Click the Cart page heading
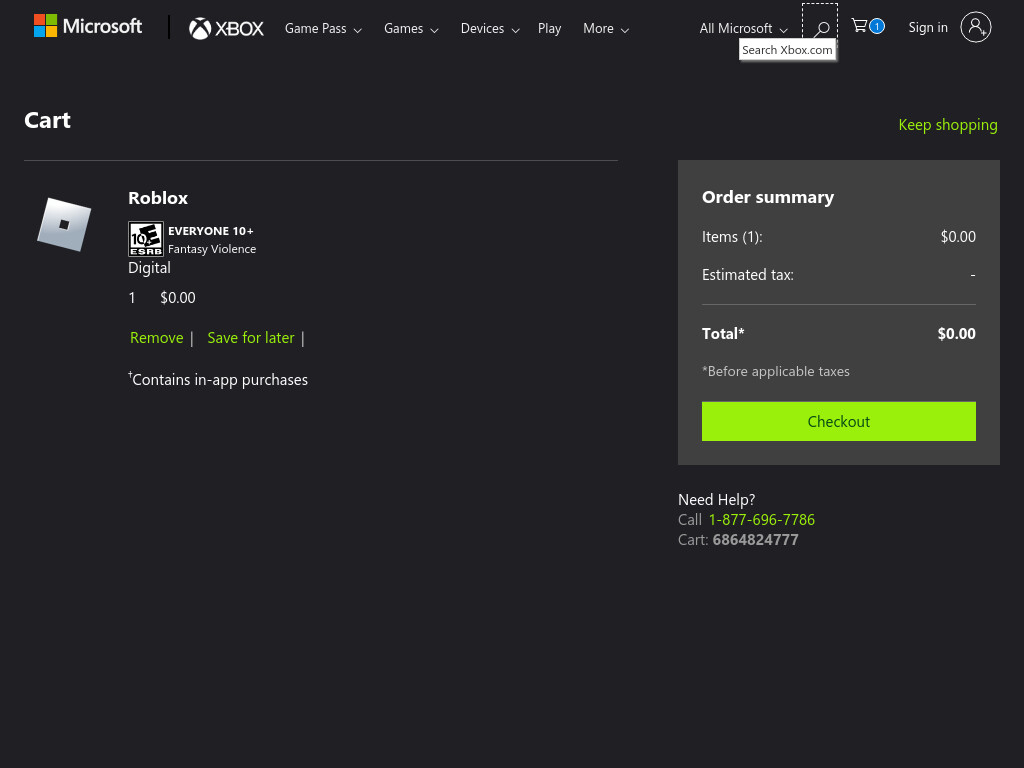Screen dimensions: 1024x768 tap(47, 120)
